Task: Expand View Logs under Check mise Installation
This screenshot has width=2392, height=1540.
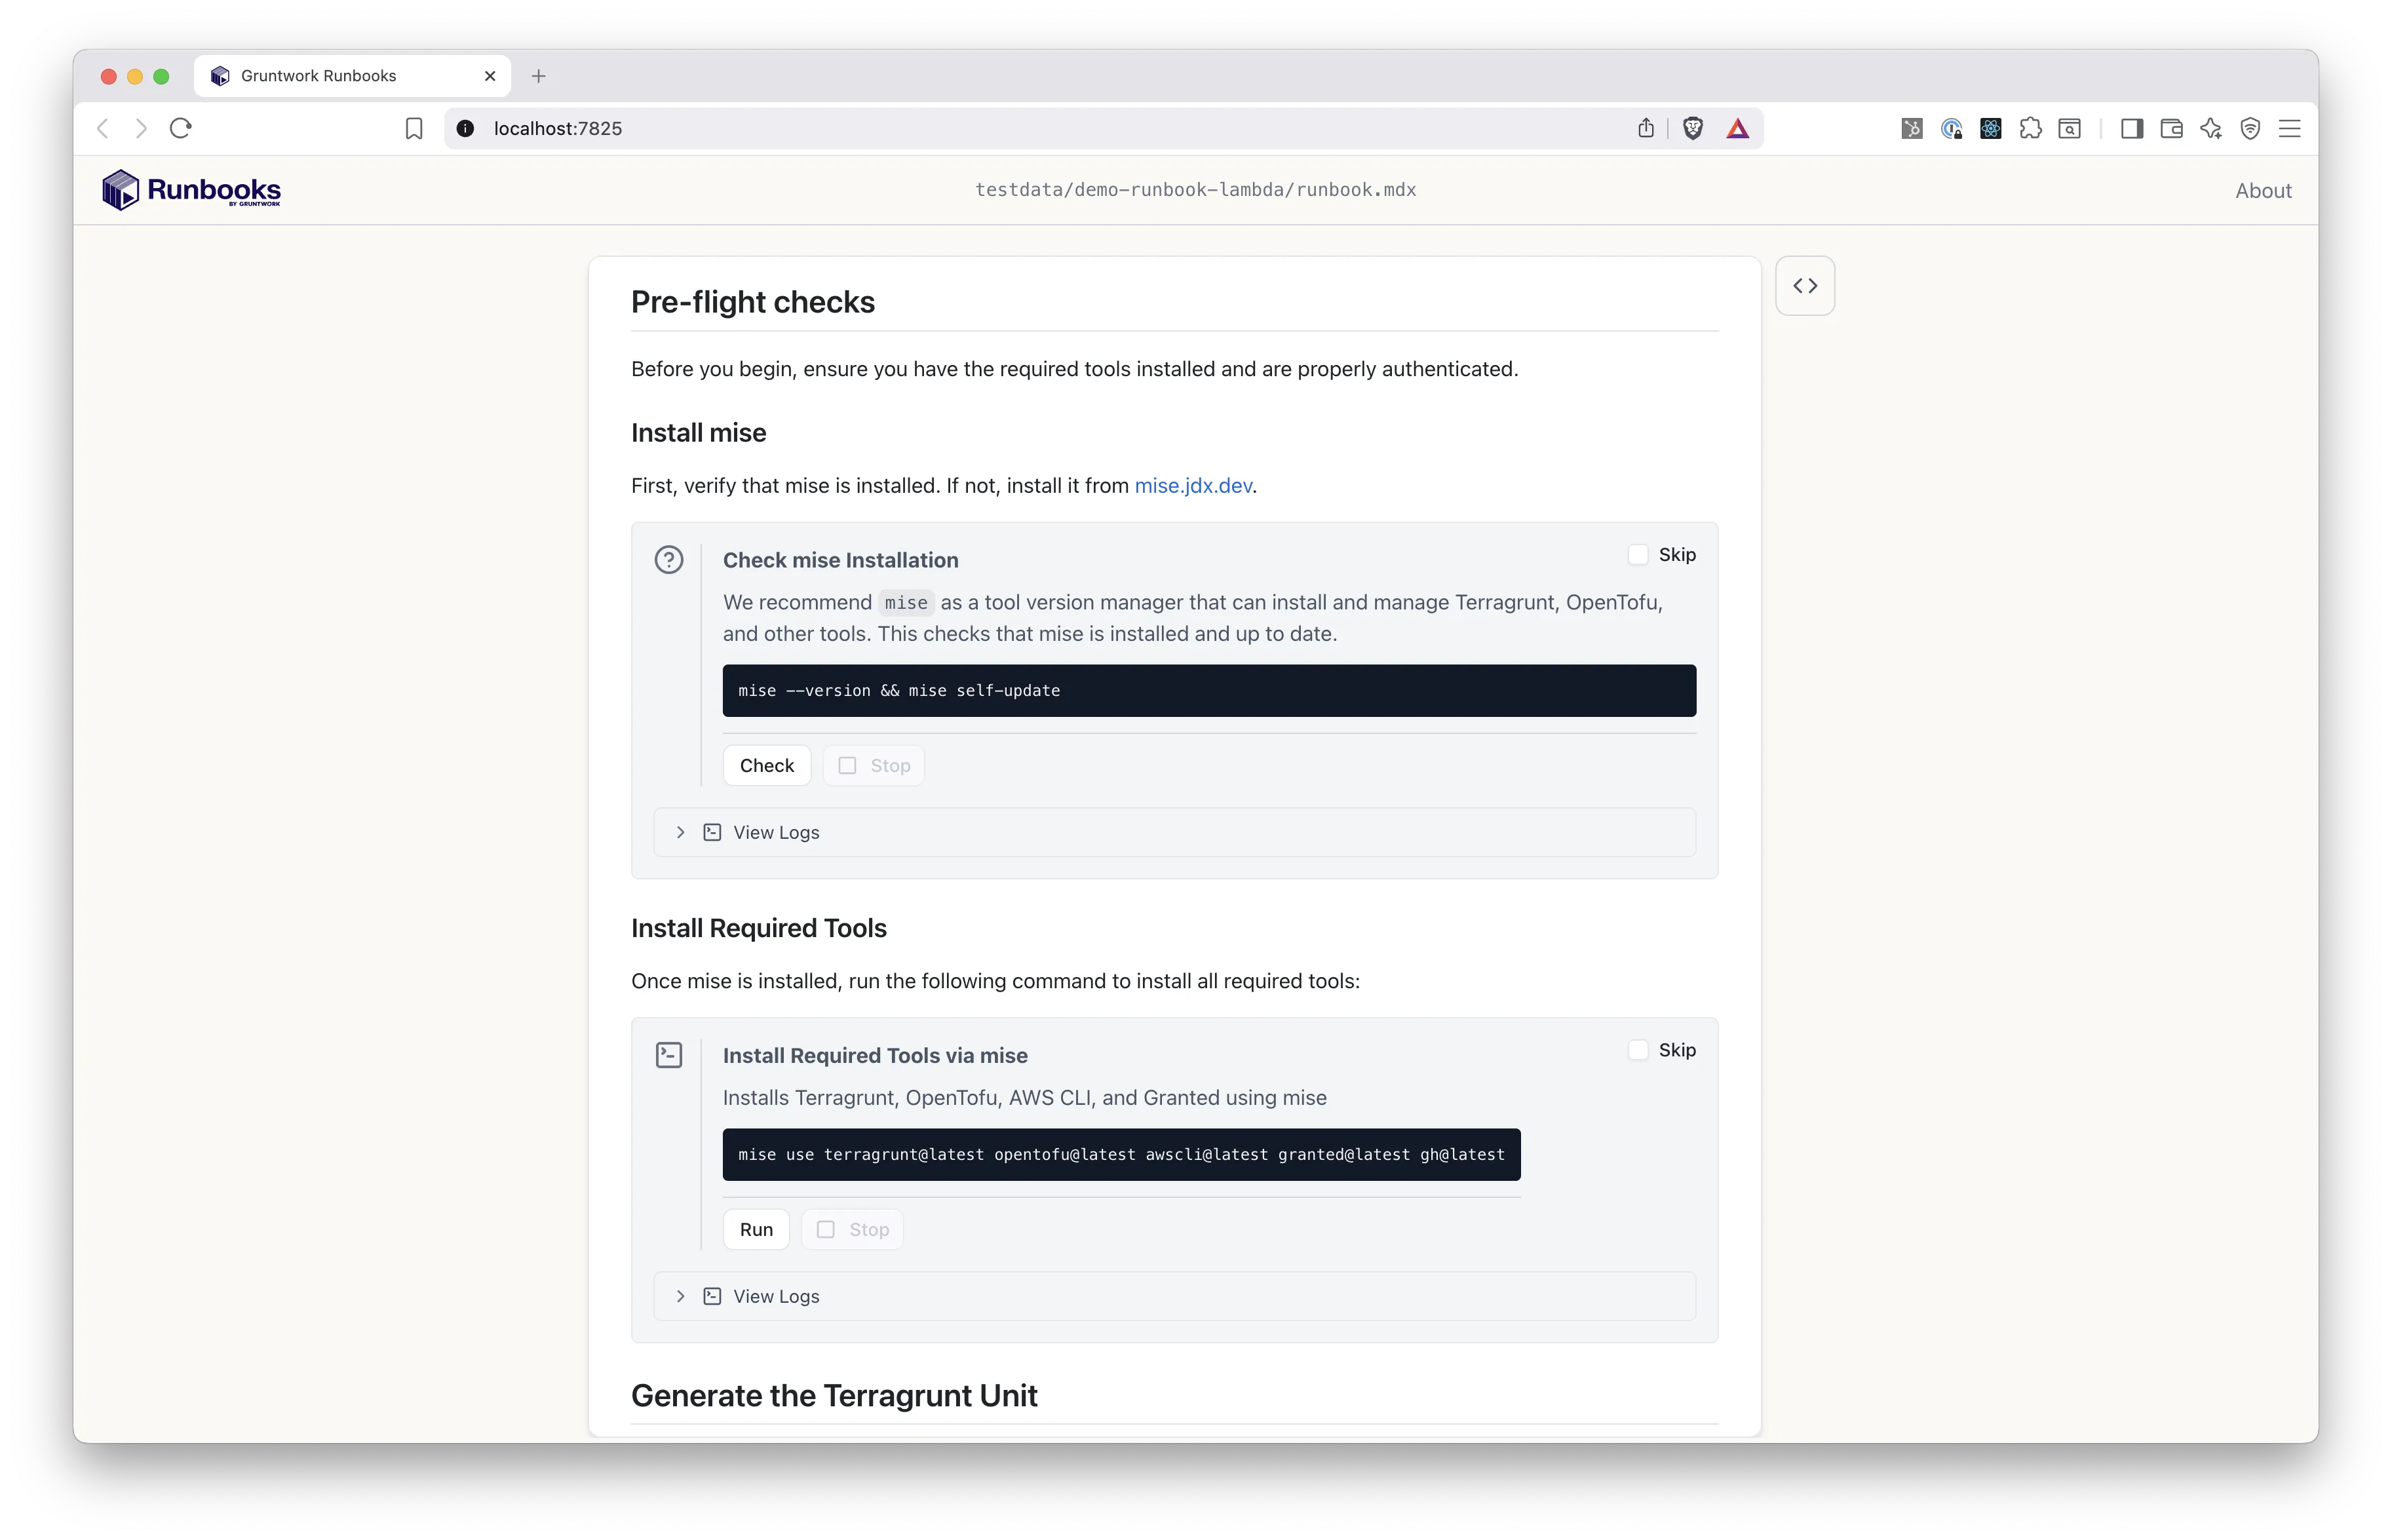Action: tap(776, 832)
